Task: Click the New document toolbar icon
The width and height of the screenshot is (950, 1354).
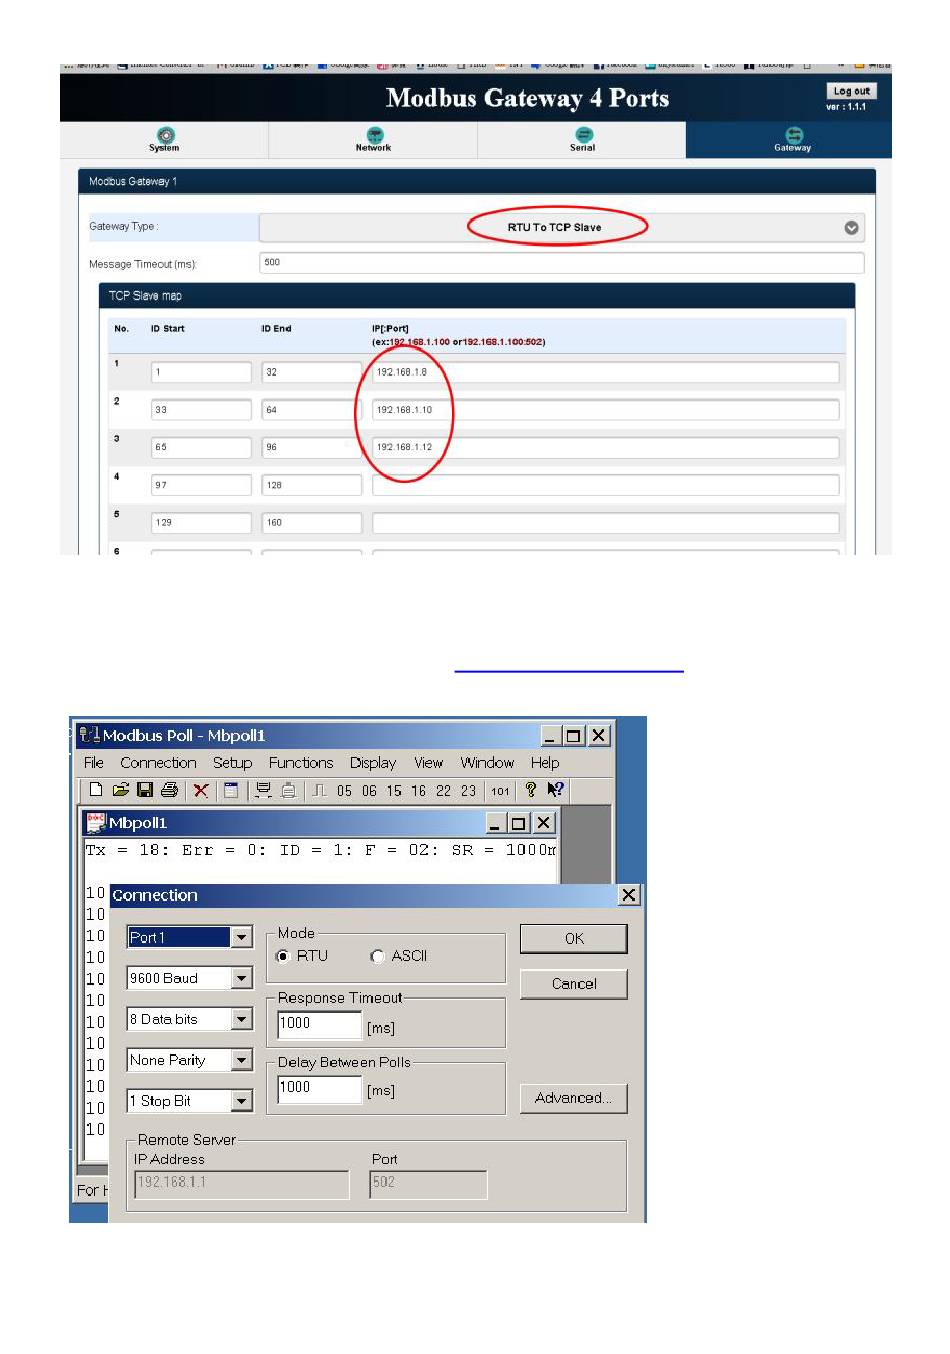Action: pos(96,790)
